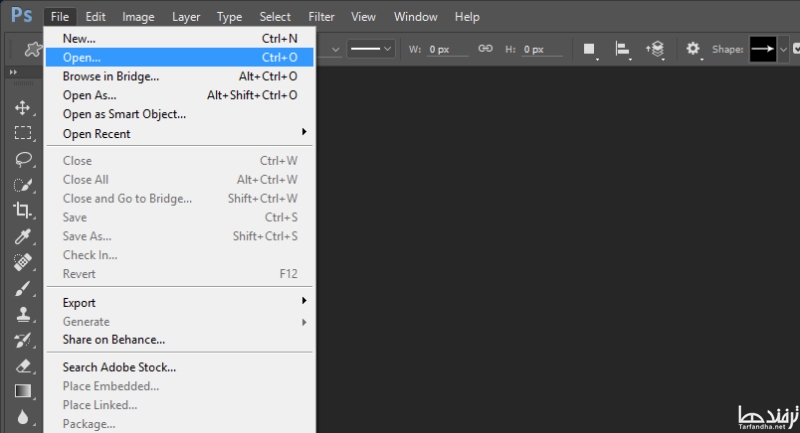This screenshot has height=433, width=800.
Task: Expand the tools panel double arrows
Action: coord(13,72)
